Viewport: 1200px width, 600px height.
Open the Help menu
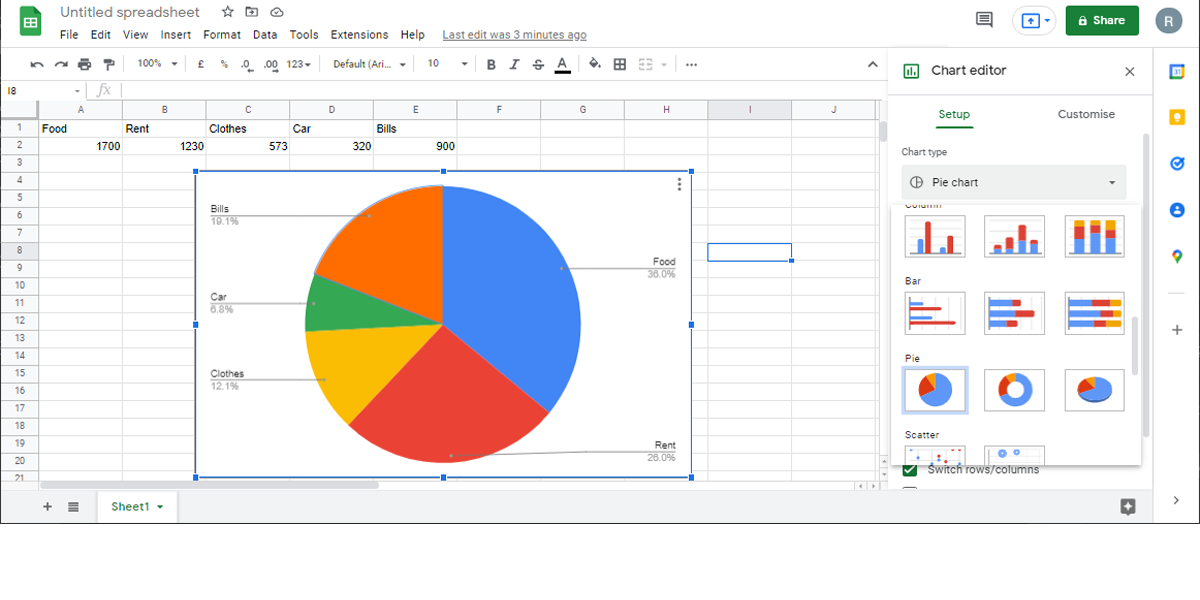[413, 35]
